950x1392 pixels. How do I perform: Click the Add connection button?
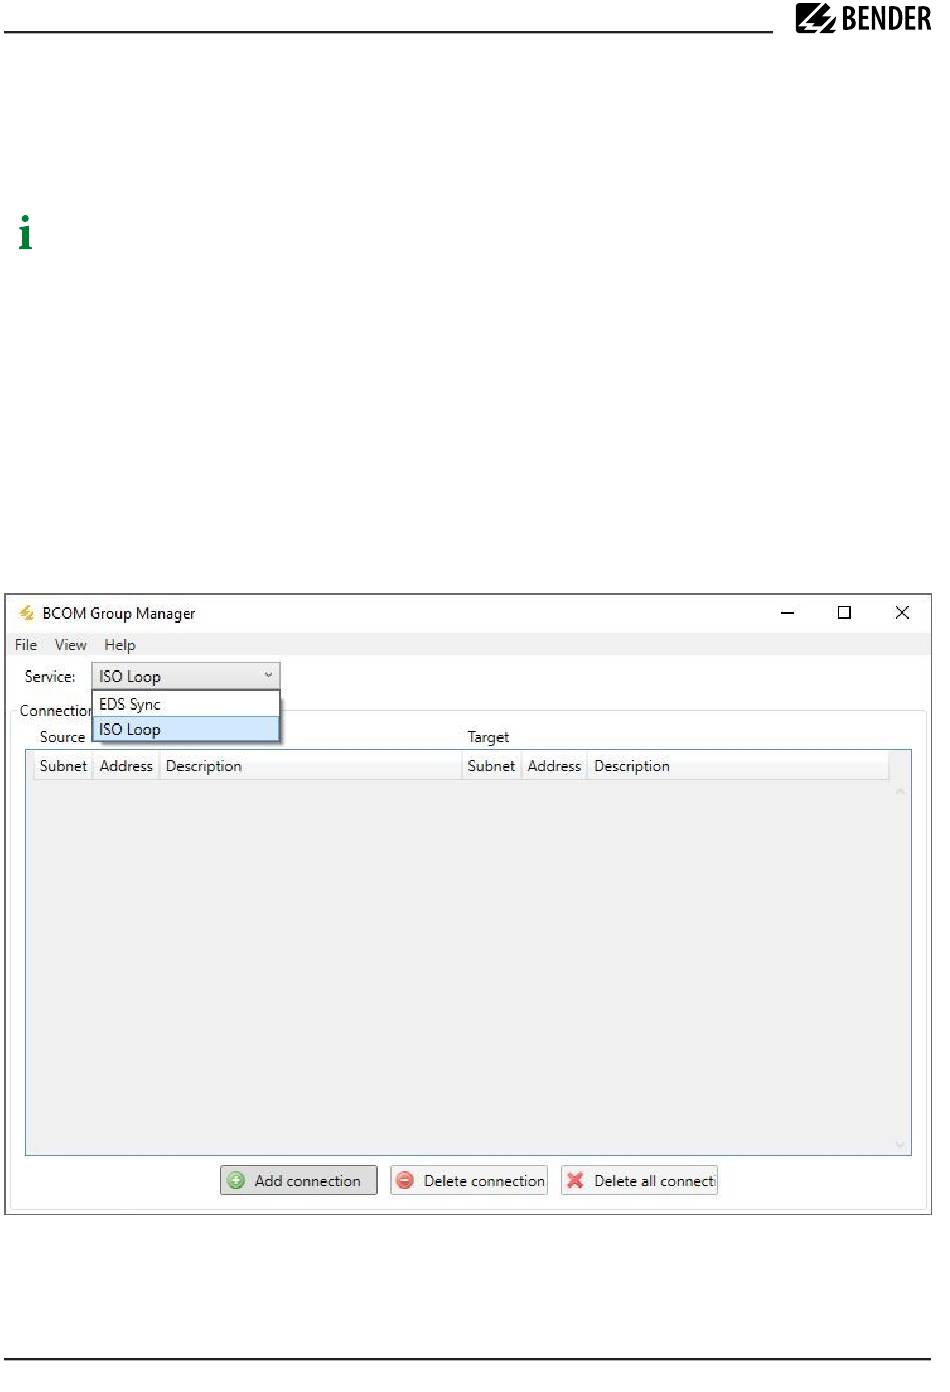(x=298, y=1180)
